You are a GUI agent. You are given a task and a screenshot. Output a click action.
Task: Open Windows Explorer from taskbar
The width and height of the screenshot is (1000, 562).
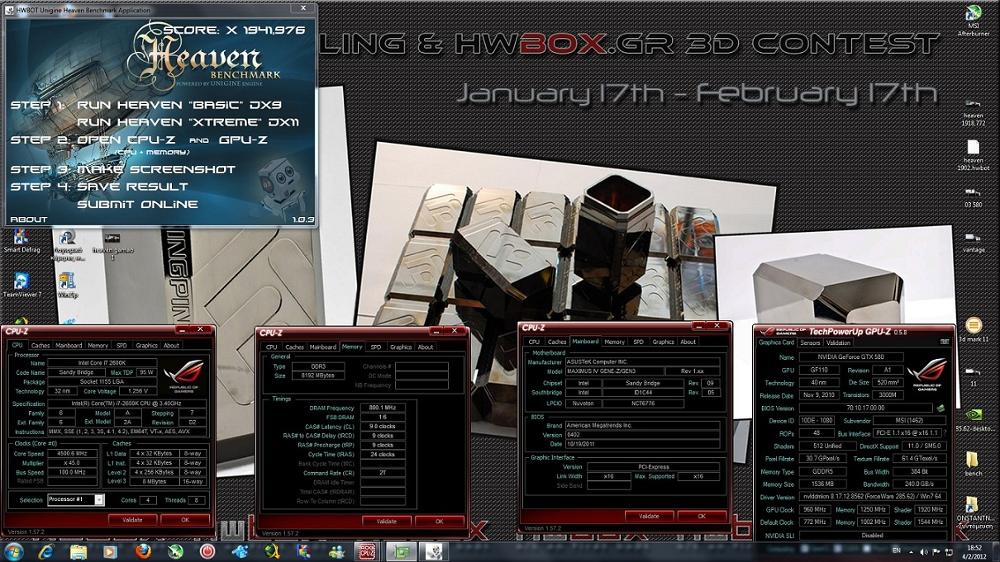78,551
